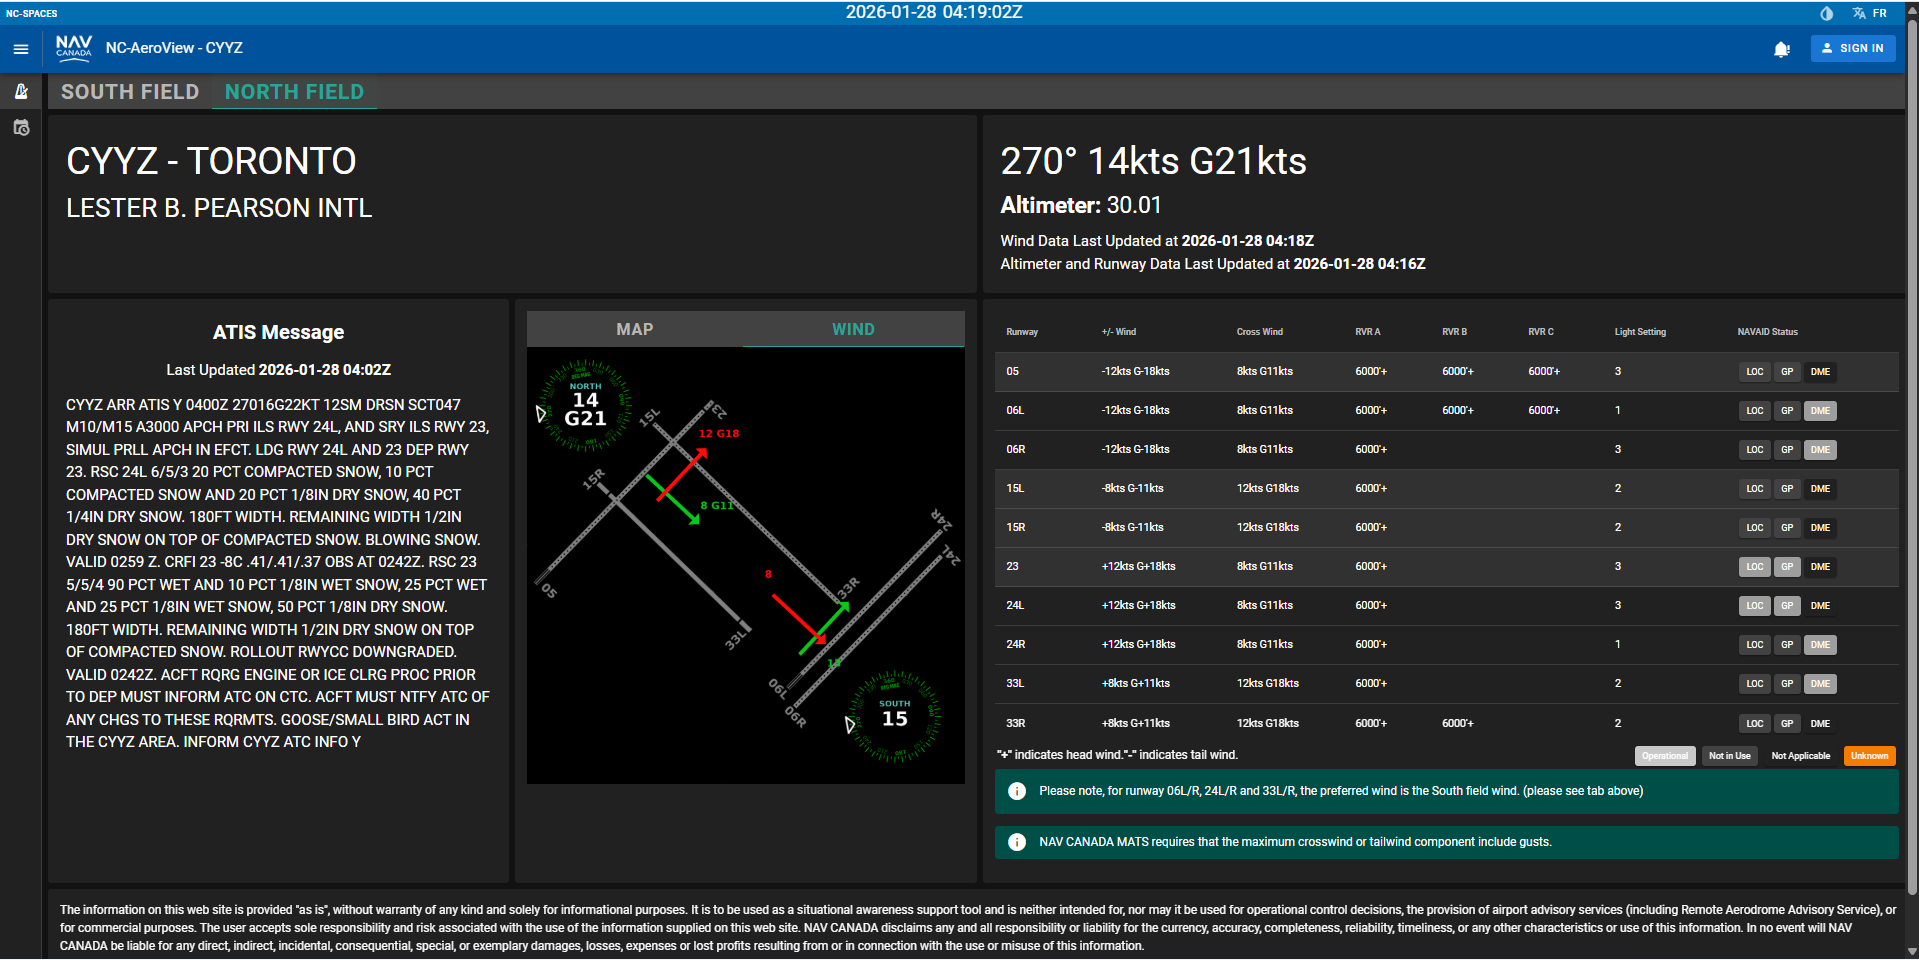Click the SIGN IN button

click(x=1852, y=48)
